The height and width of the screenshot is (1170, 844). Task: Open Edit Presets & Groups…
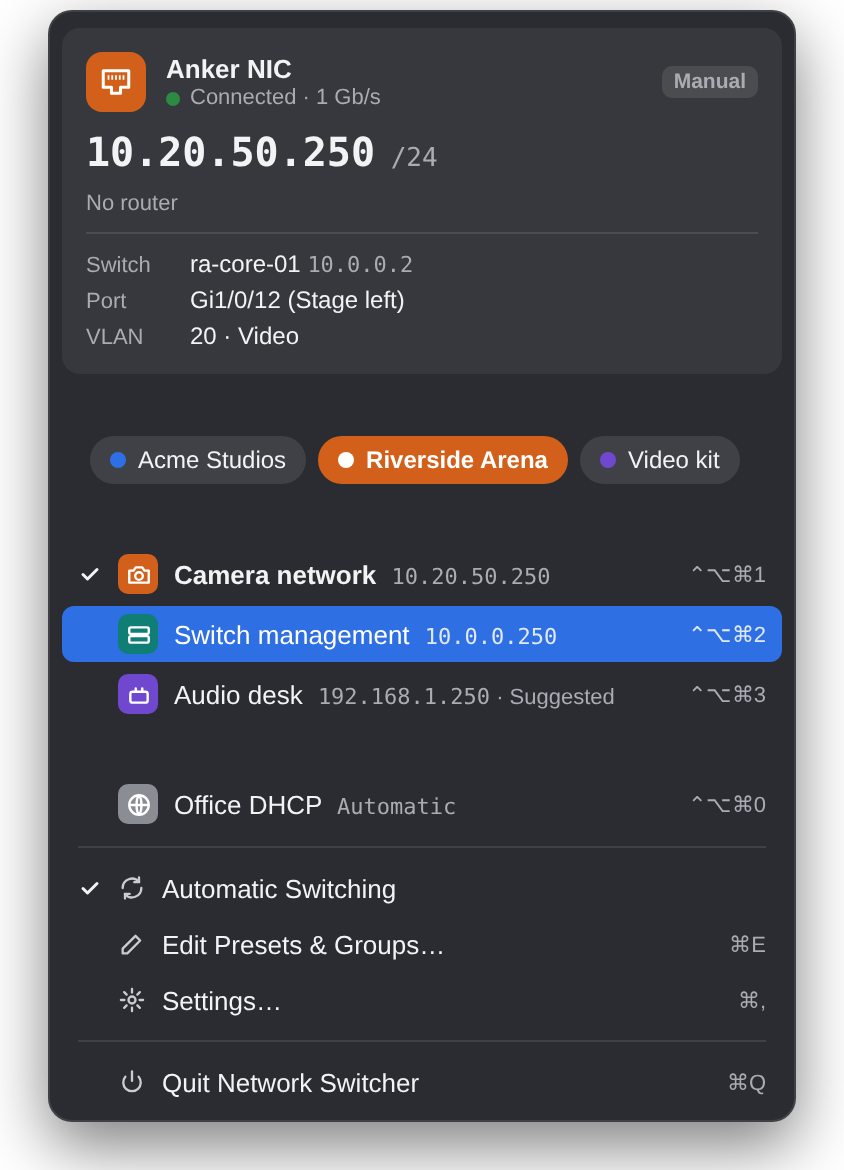(422, 945)
